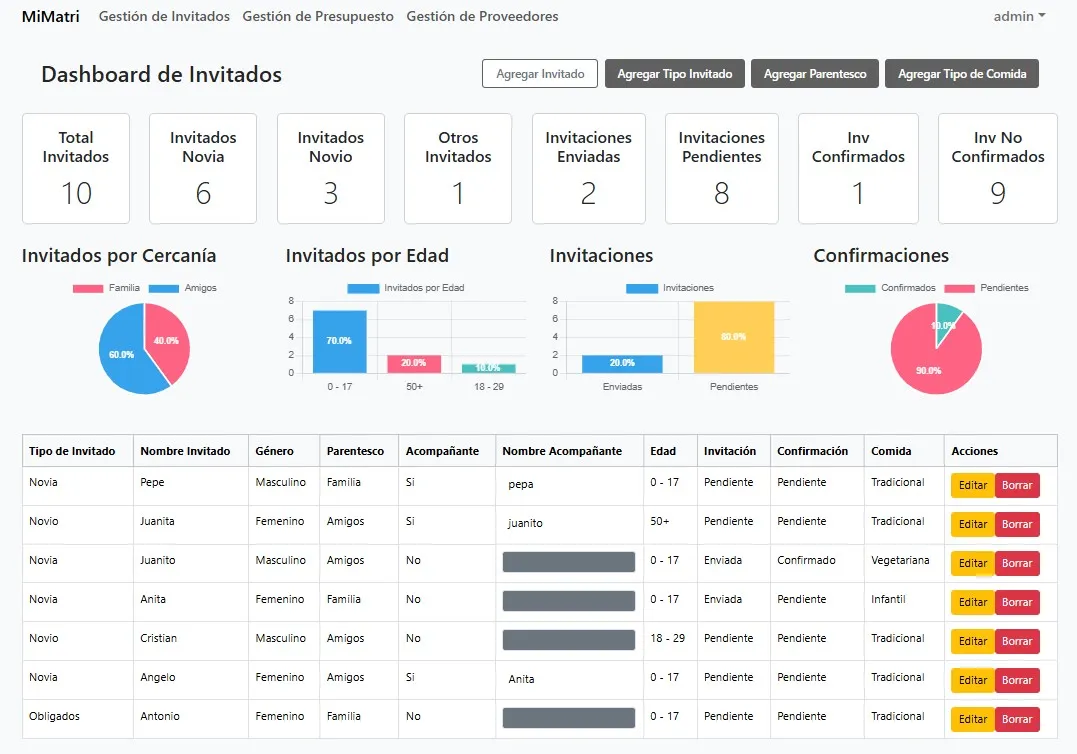
Task: Go to the MiMatri home link
Action: [x=50, y=16]
